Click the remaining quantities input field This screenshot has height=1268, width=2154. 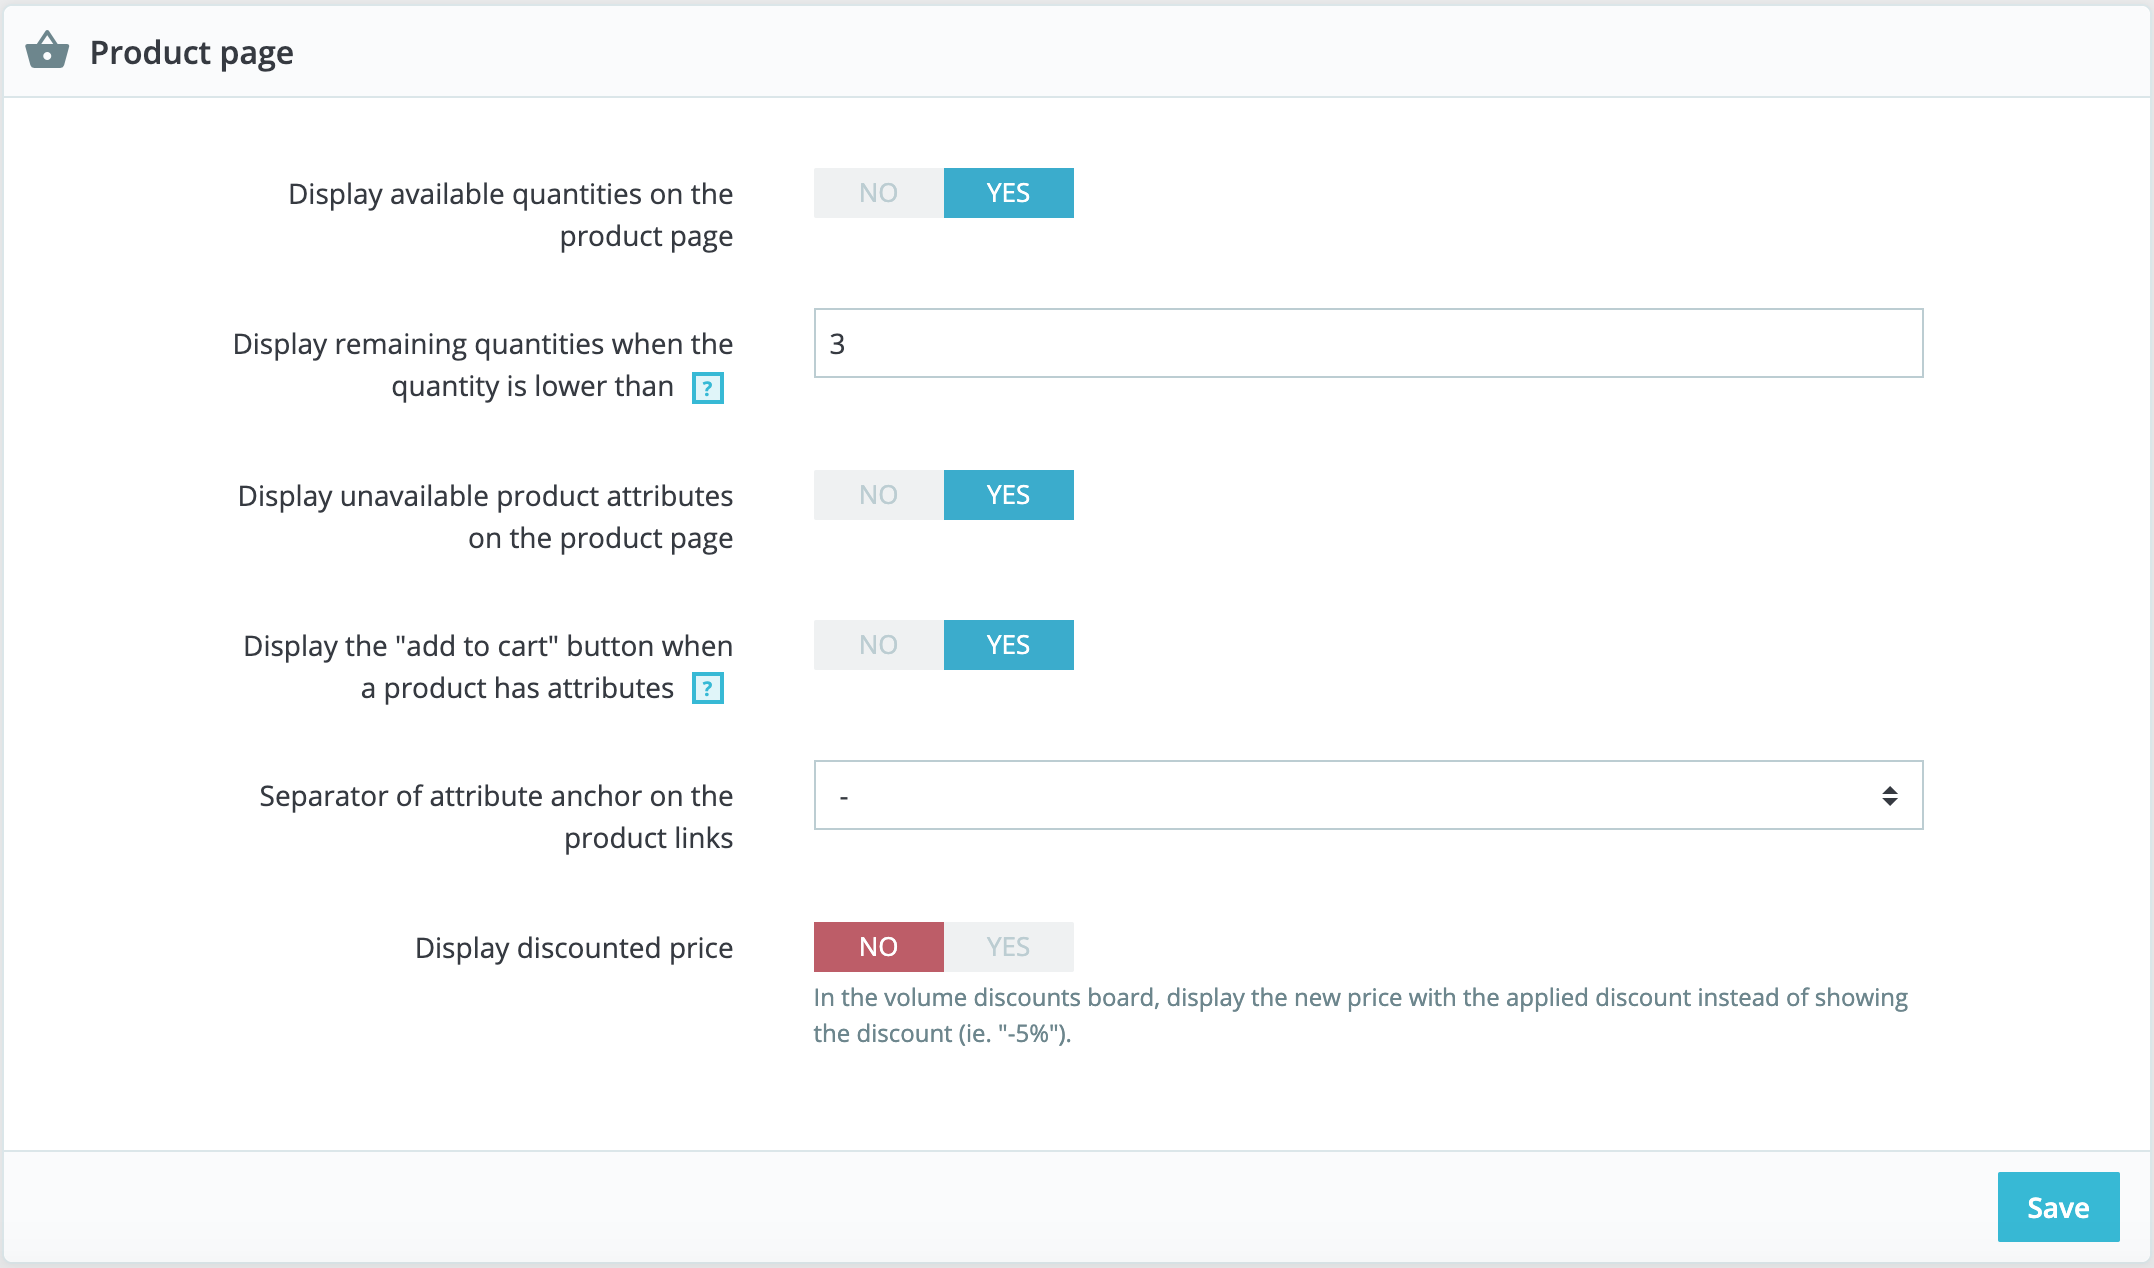coord(1368,343)
